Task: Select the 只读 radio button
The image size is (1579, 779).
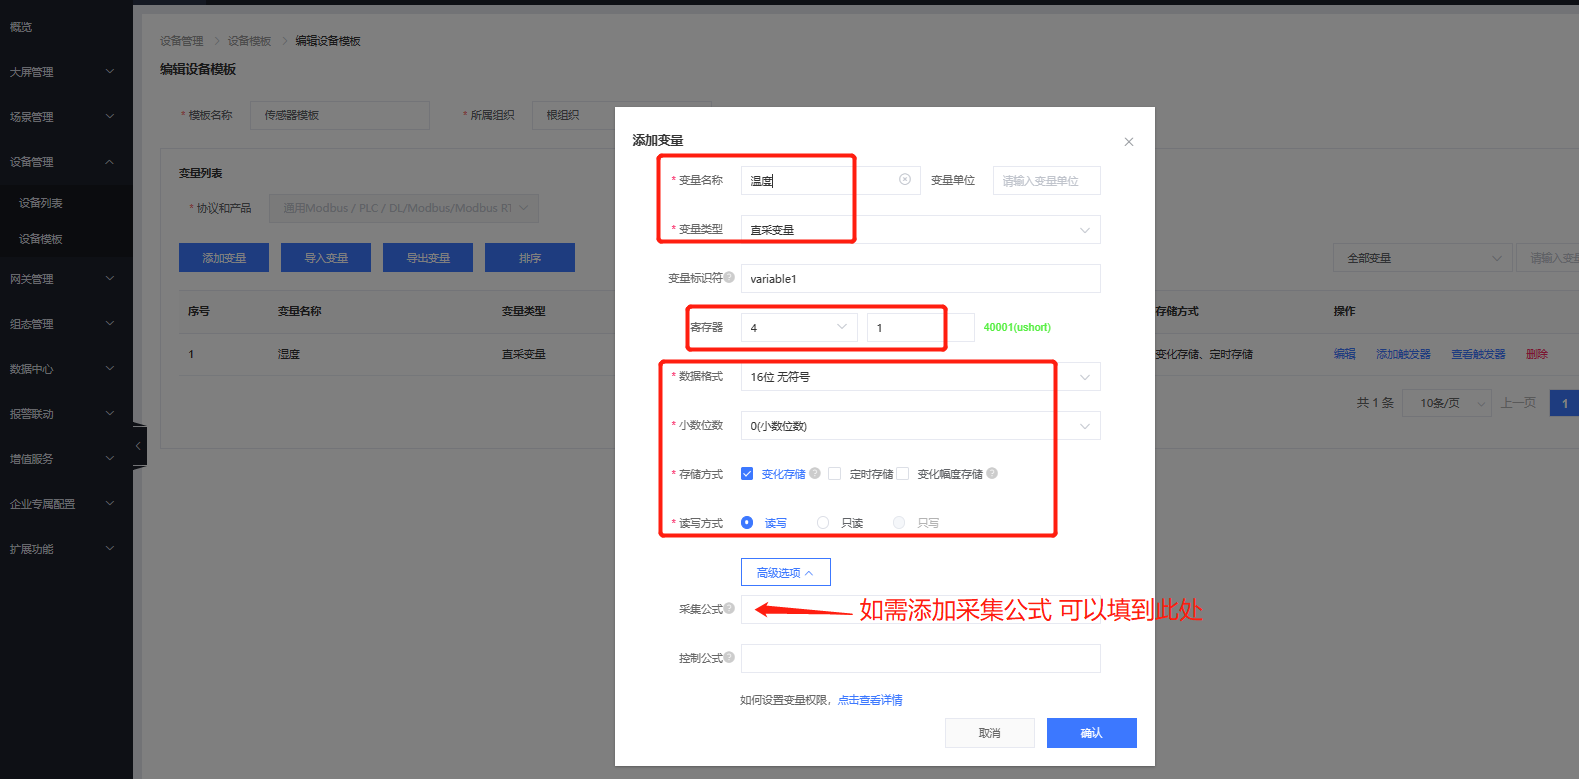Action: tap(823, 523)
